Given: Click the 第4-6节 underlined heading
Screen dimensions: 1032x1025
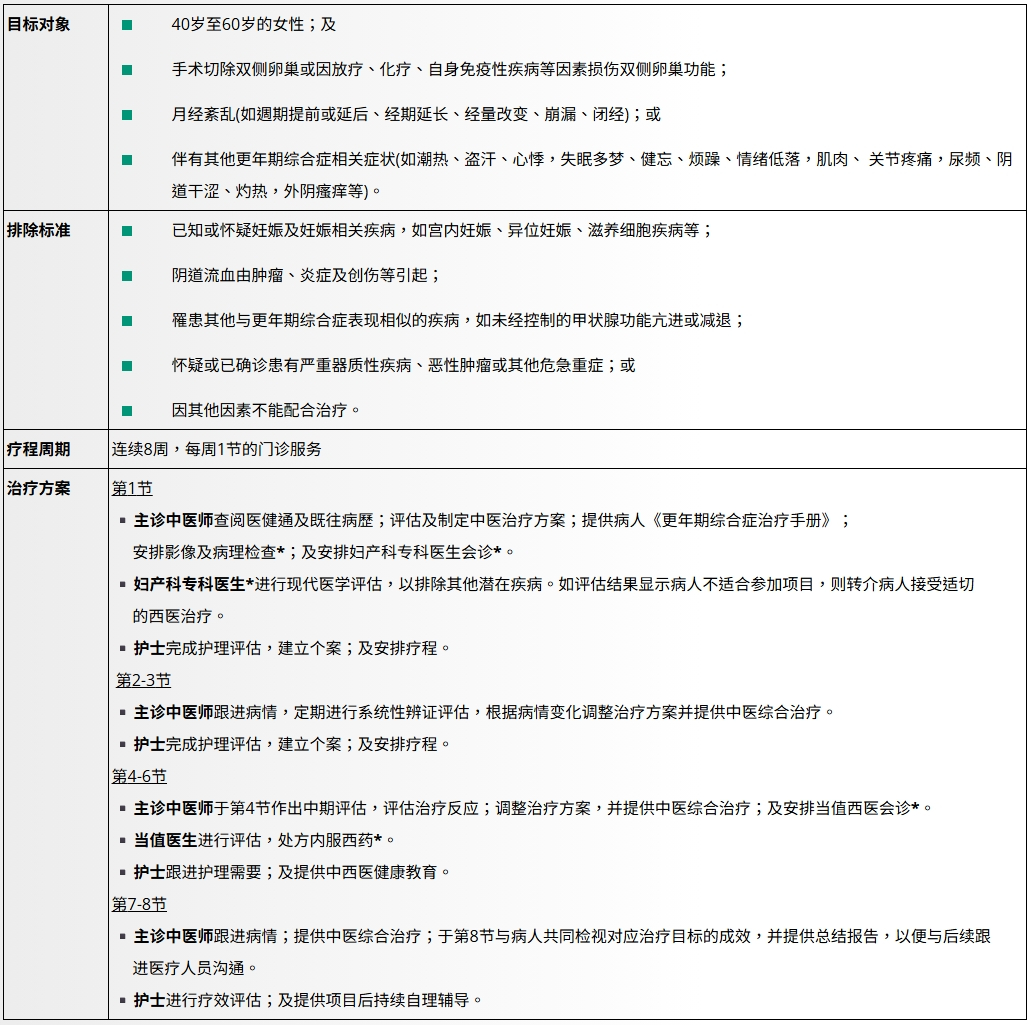Looking at the screenshot, I should (139, 776).
